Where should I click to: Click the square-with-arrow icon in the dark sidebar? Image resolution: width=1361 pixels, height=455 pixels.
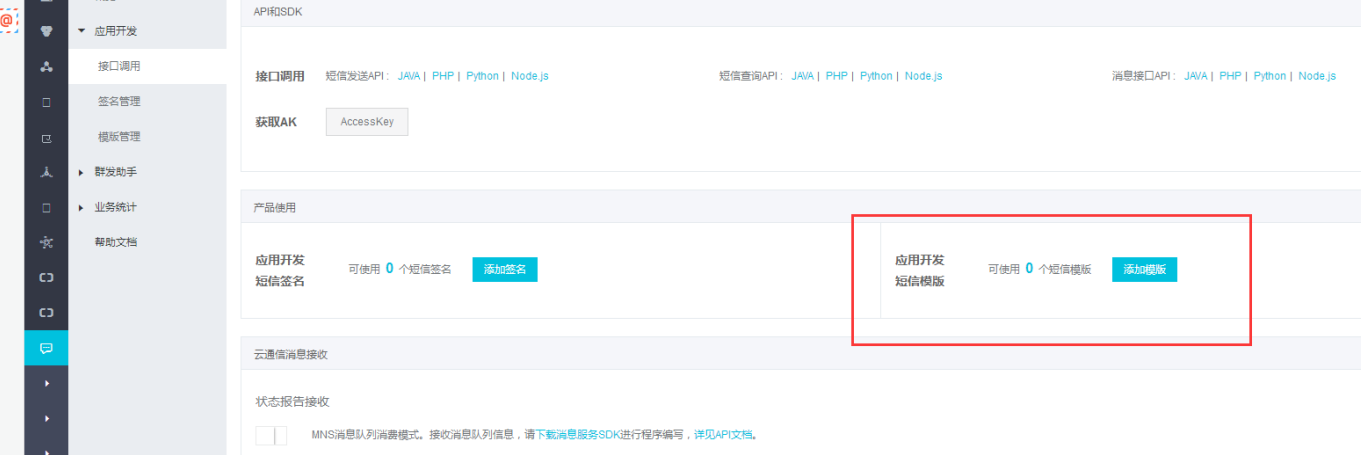pyautogui.click(x=46, y=137)
